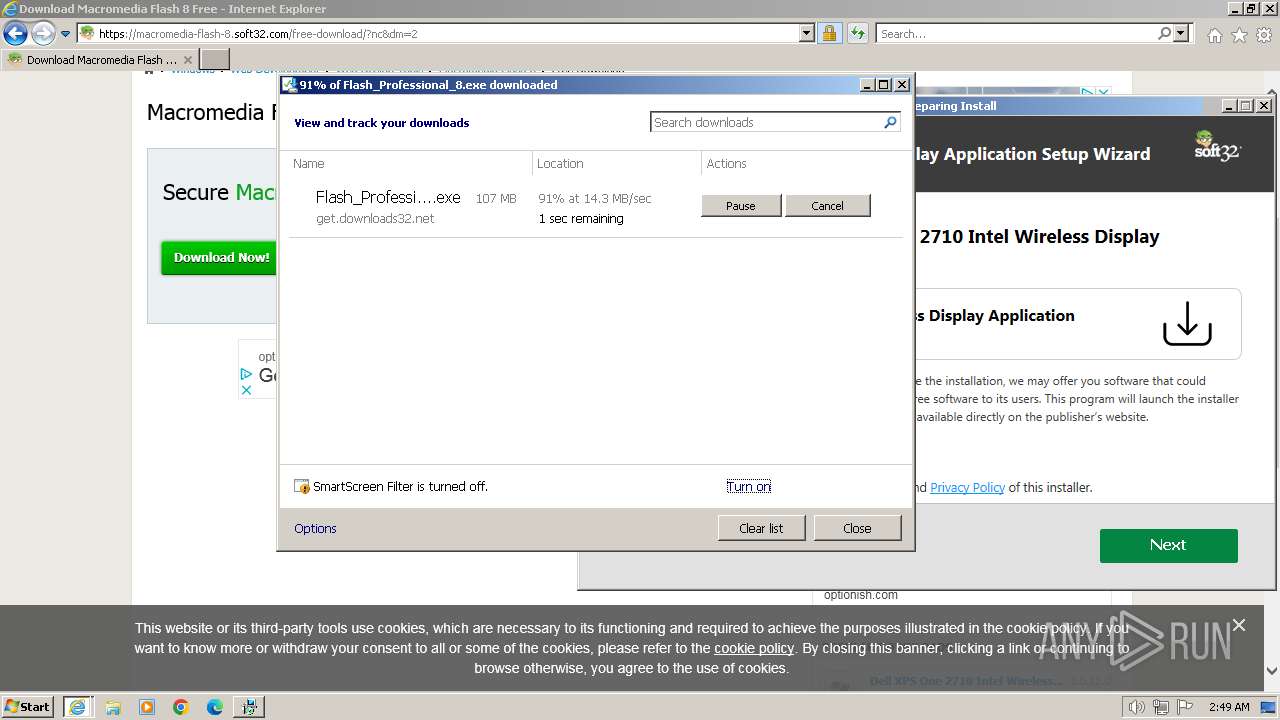Close the Download Macromedia Flash tab
The image size is (1280, 720).
190,59
